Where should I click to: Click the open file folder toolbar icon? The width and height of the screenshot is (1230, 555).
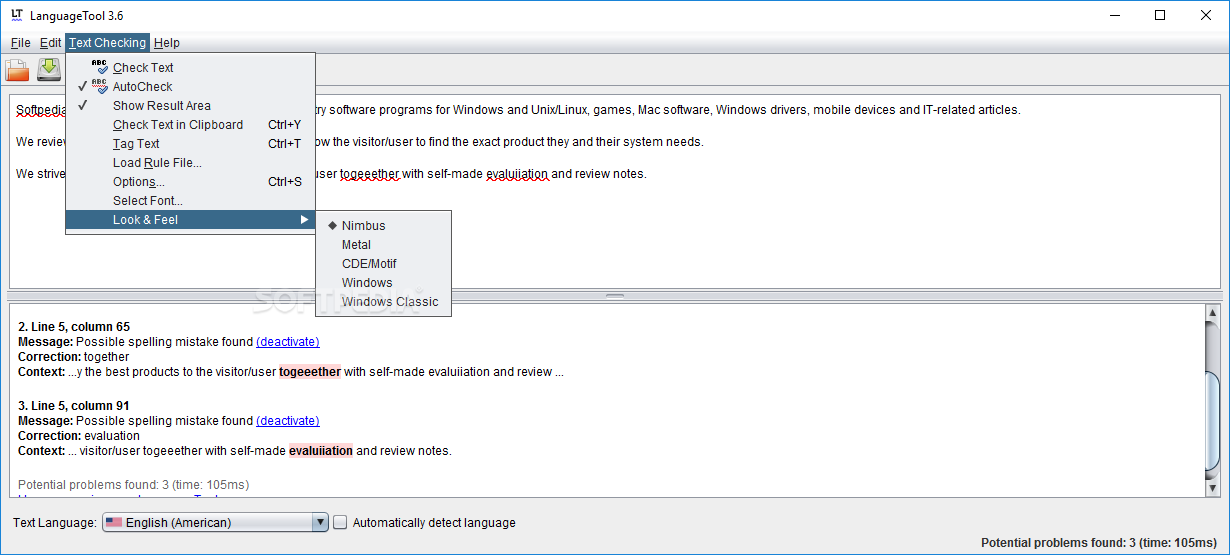(17, 69)
